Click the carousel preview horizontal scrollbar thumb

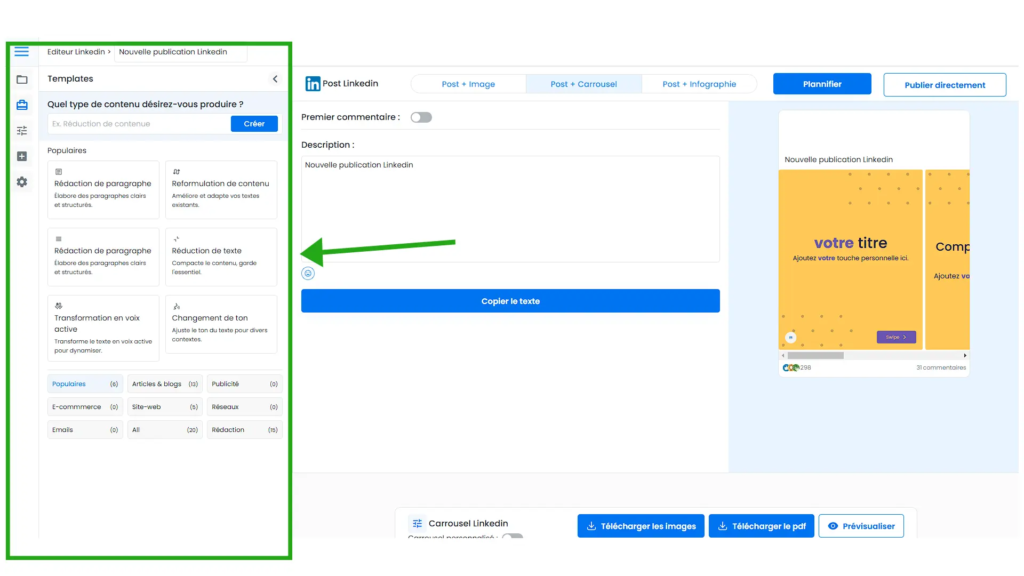816,356
